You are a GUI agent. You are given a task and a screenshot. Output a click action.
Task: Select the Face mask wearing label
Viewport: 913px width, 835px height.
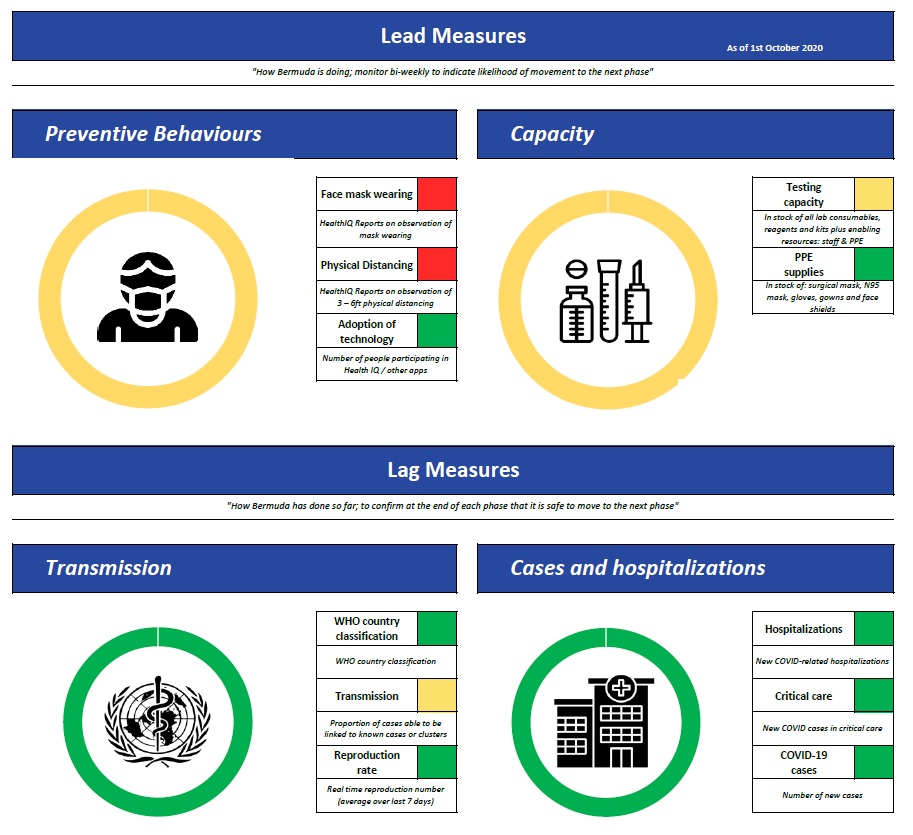pos(366,194)
